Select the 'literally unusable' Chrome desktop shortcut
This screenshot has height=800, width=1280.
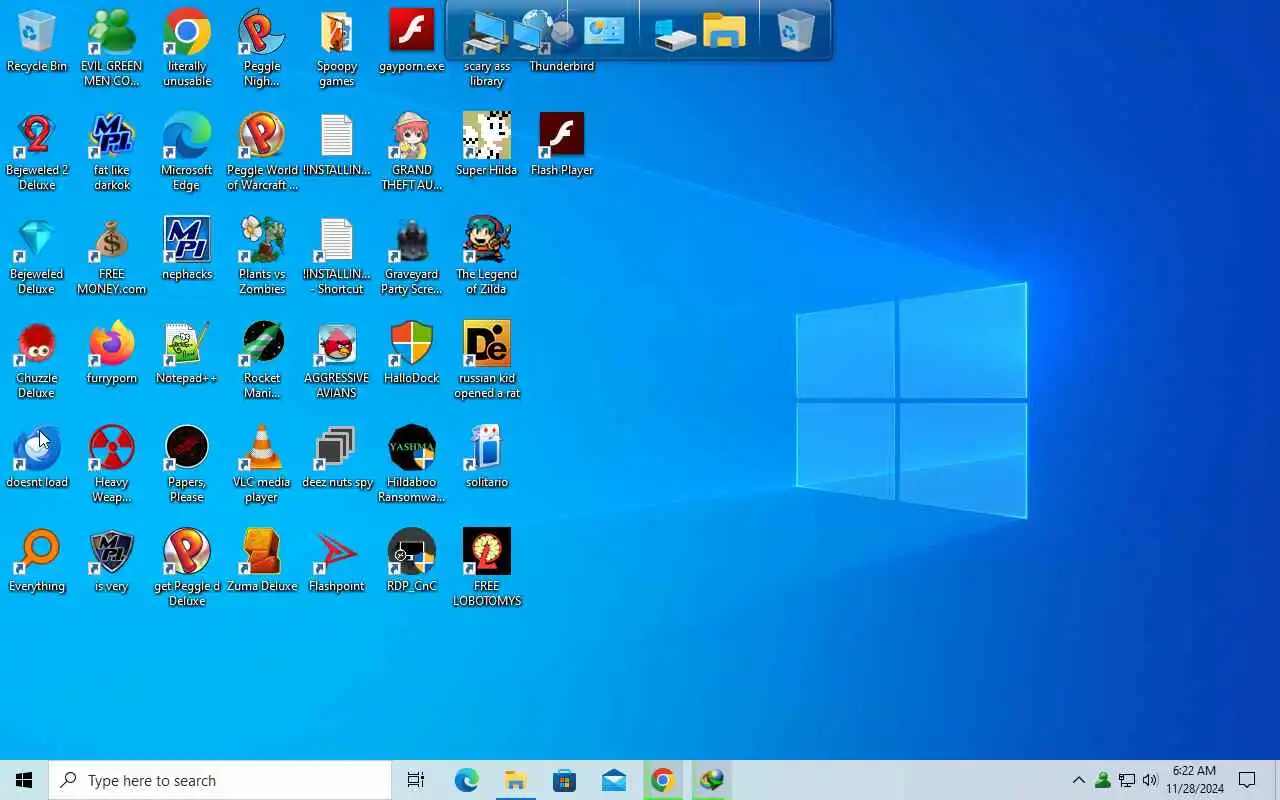[187, 48]
